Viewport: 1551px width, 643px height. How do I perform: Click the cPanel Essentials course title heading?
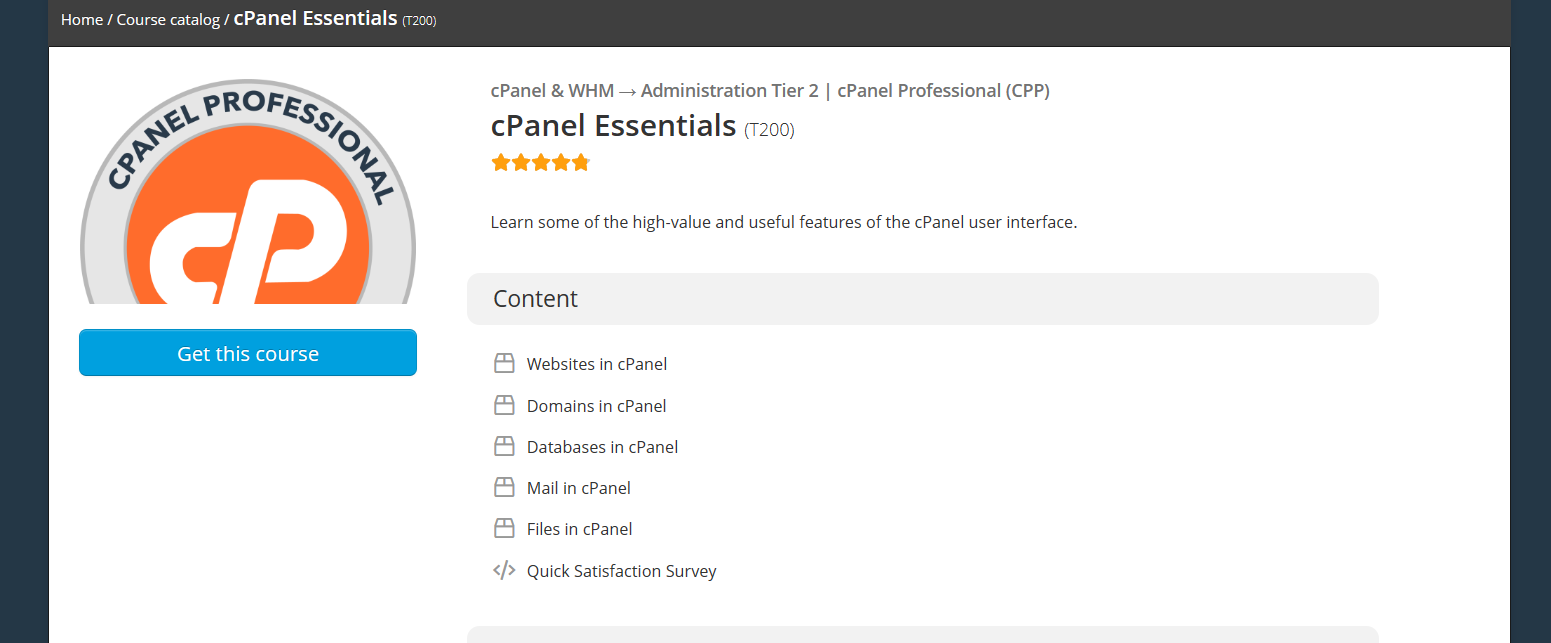613,126
